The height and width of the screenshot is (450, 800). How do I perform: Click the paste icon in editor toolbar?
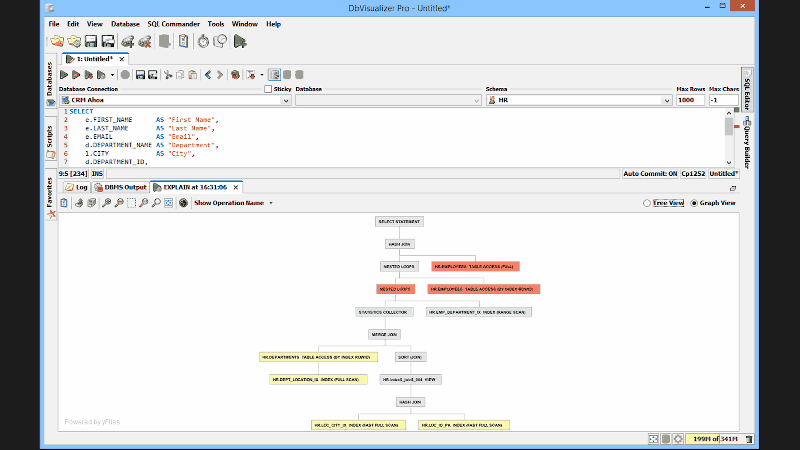[x=192, y=75]
